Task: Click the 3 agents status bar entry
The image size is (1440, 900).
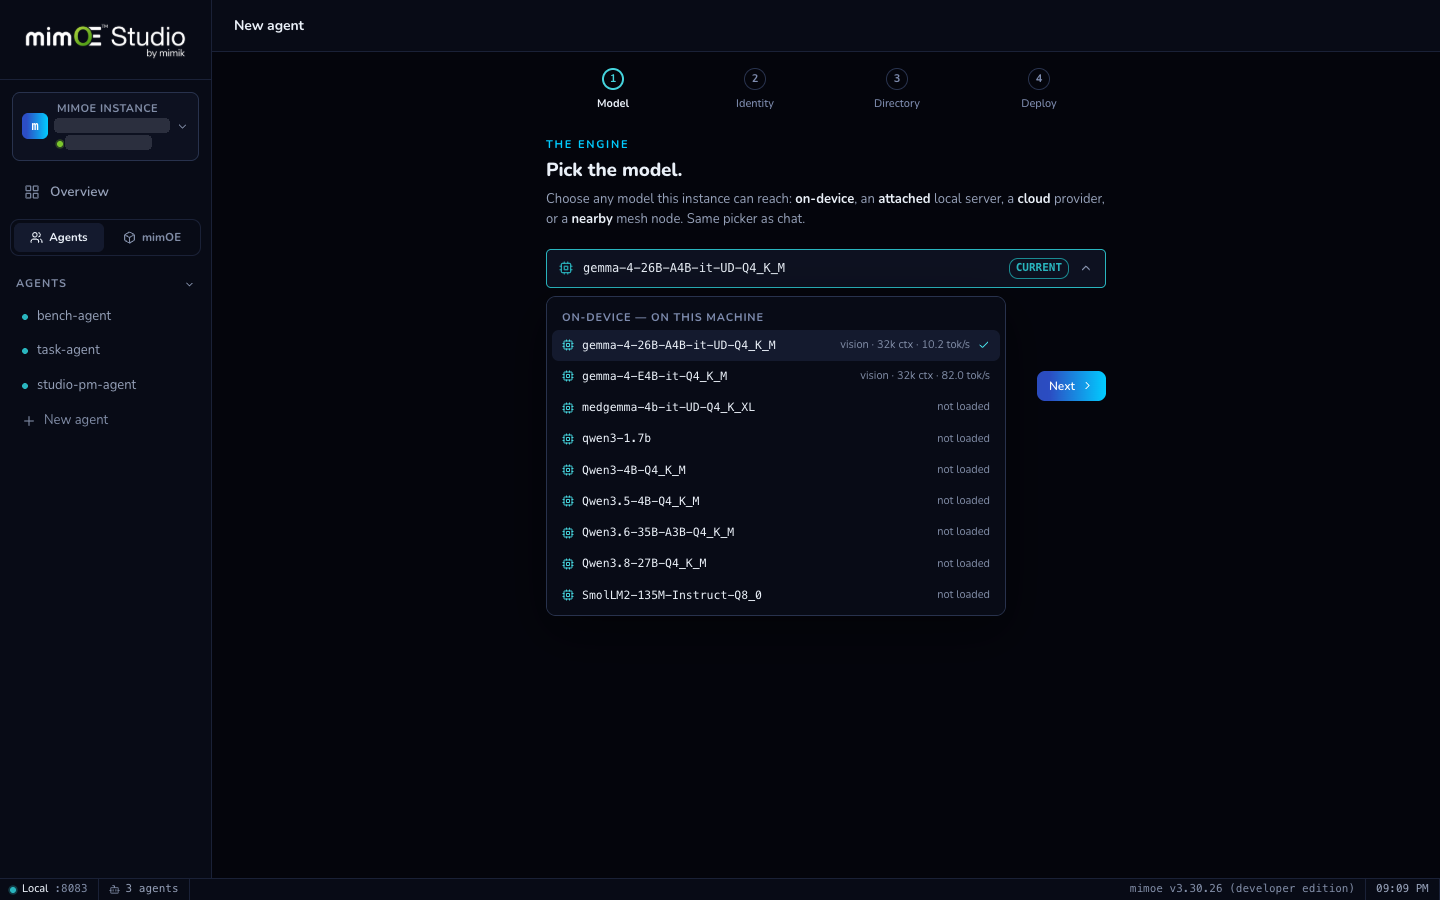Action: pyautogui.click(x=144, y=889)
